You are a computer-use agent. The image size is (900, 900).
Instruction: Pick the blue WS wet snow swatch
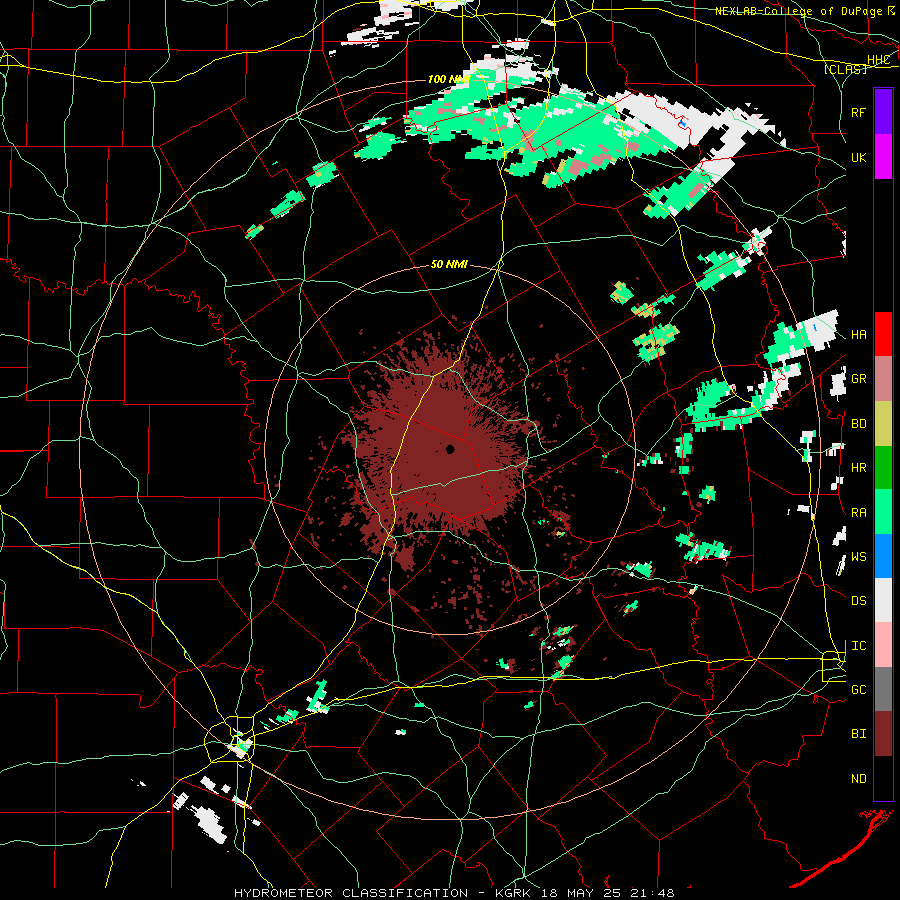pyautogui.click(x=883, y=556)
